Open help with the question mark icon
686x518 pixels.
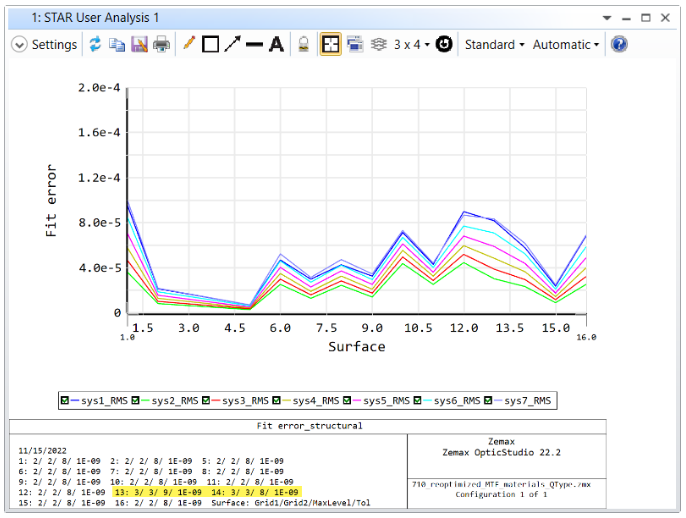[x=619, y=44]
